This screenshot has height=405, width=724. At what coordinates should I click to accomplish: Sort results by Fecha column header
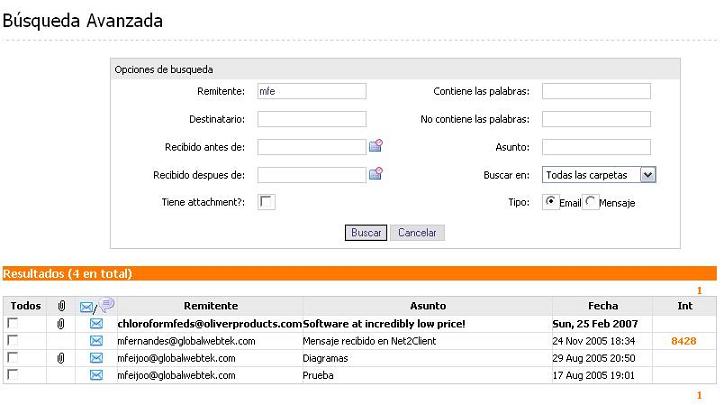click(602, 306)
